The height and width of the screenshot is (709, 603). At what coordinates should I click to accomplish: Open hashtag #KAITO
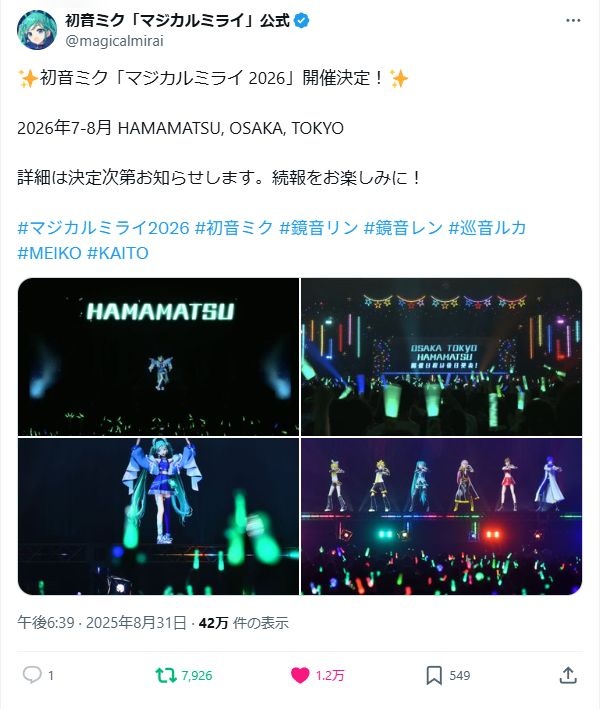tap(118, 253)
